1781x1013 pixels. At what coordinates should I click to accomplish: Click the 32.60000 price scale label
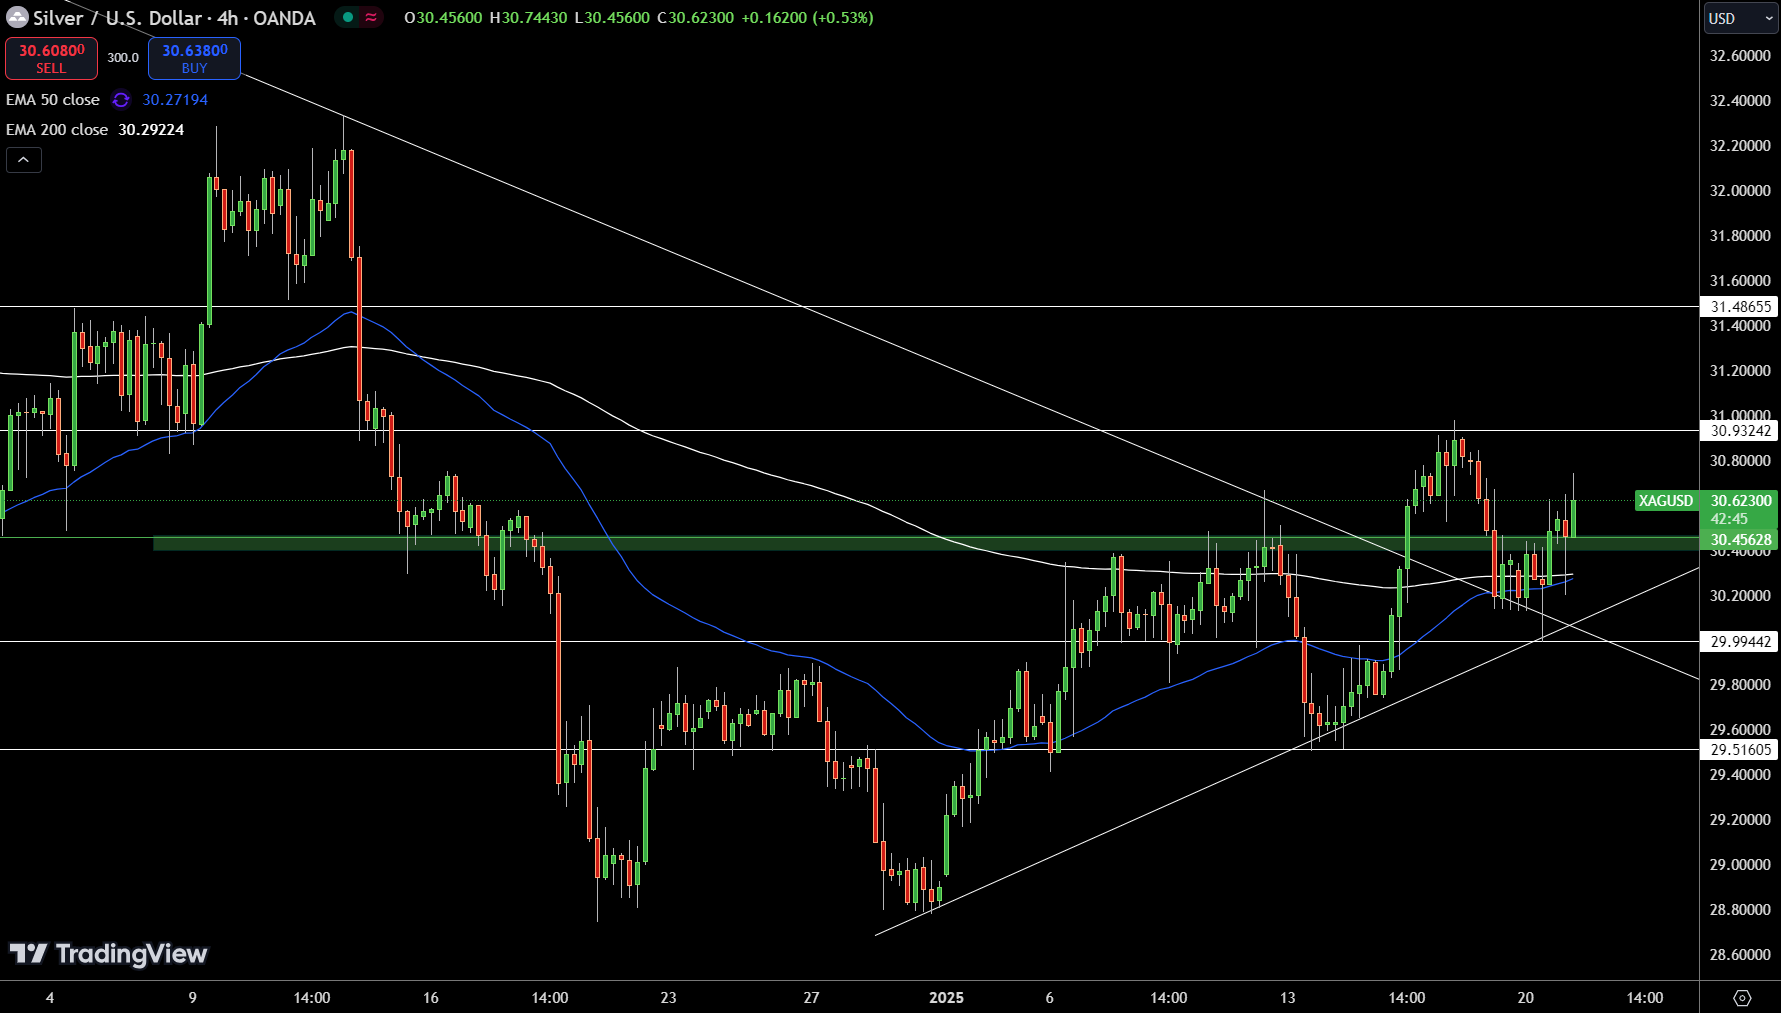coord(1740,56)
